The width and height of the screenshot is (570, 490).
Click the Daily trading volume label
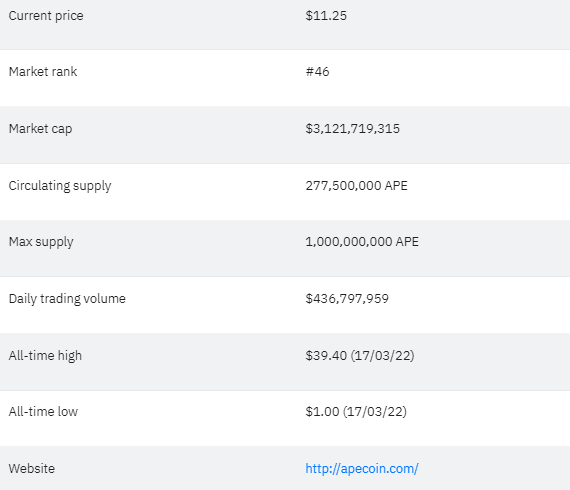[67, 299]
